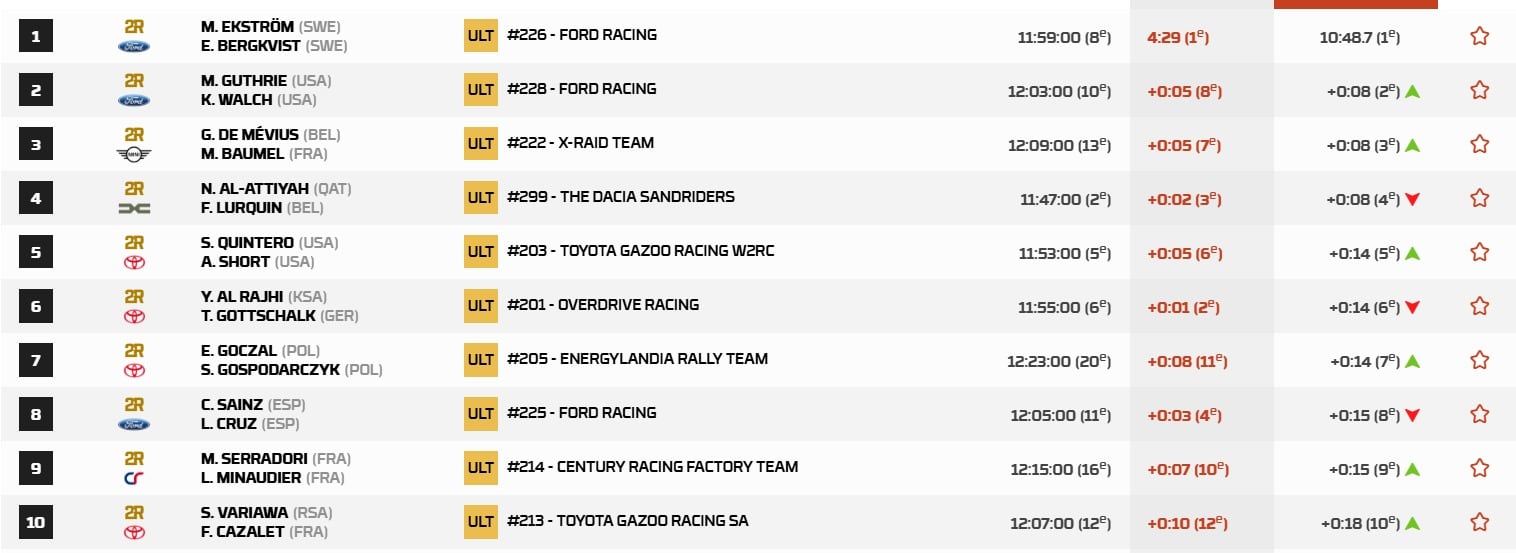The height and width of the screenshot is (553, 1516).
Task: Select #201 - Overdrive Racing team
Action: click(602, 305)
